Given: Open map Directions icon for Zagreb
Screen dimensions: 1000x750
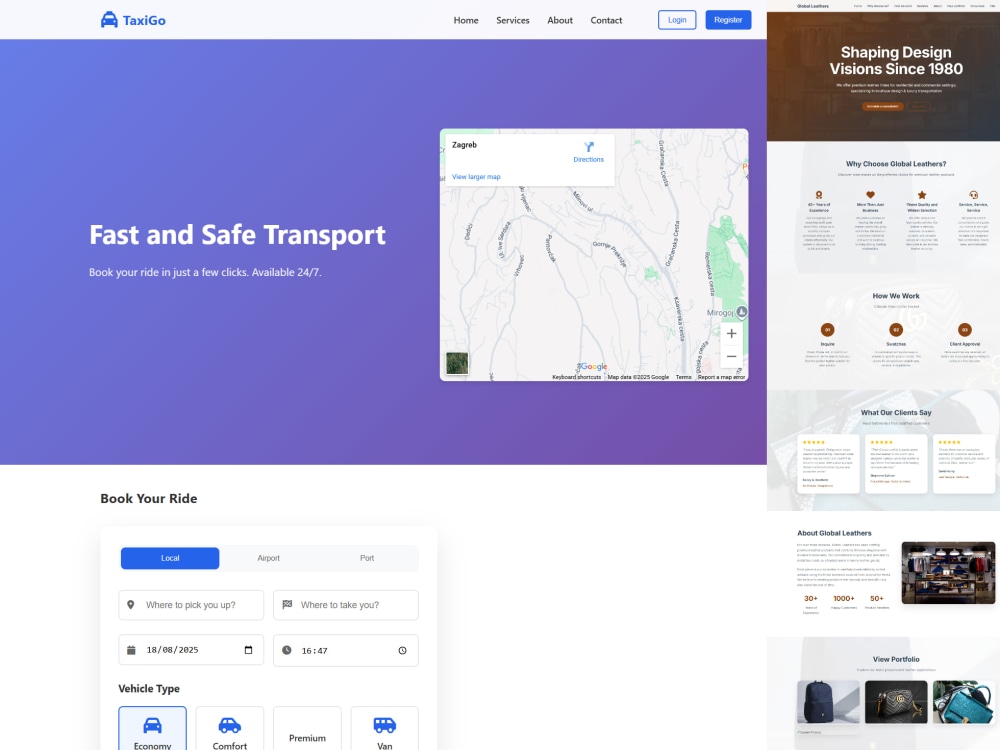Looking at the screenshot, I should click(589, 147).
